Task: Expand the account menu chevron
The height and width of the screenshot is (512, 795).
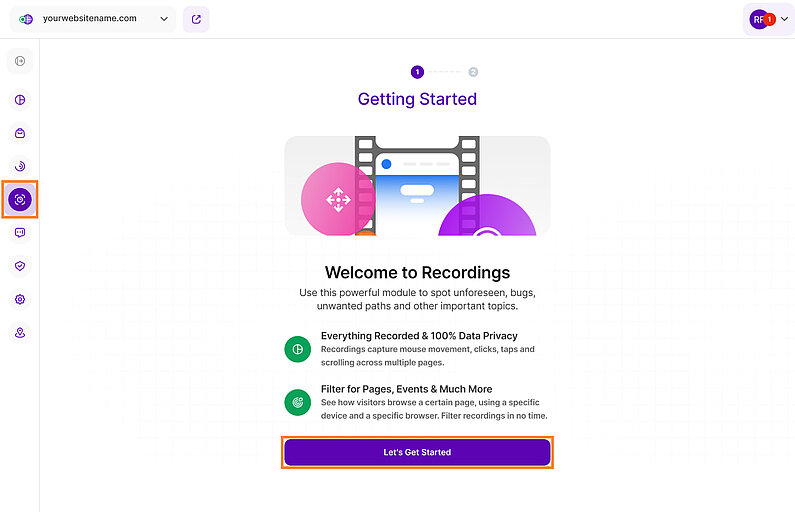Action: tap(784, 19)
